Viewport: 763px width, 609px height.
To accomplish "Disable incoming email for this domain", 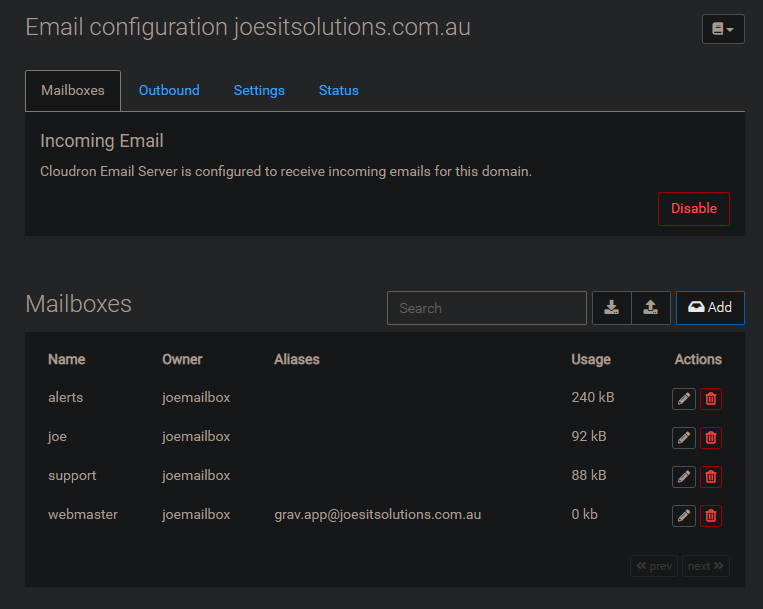I will pyautogui.click(x=694, y=209).
